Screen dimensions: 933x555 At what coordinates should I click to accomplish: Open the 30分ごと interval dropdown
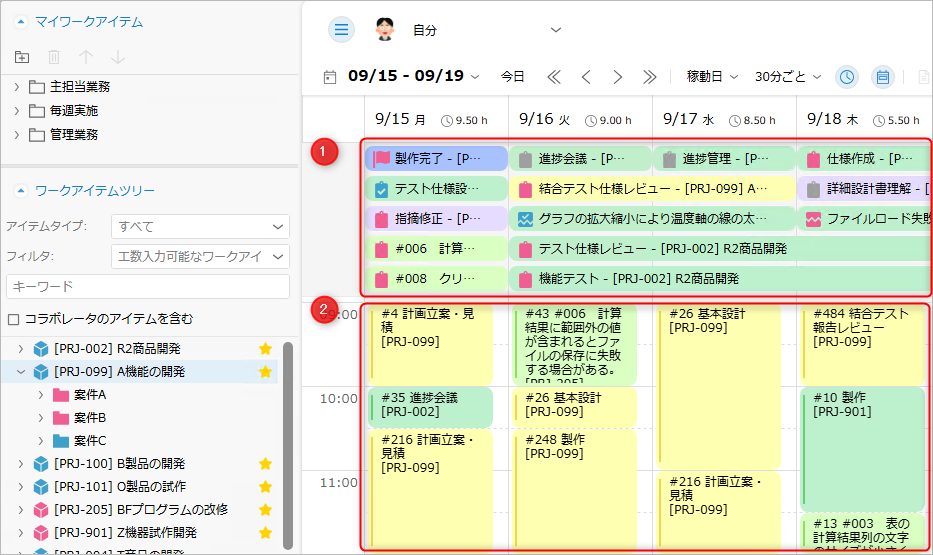(787, 77)
